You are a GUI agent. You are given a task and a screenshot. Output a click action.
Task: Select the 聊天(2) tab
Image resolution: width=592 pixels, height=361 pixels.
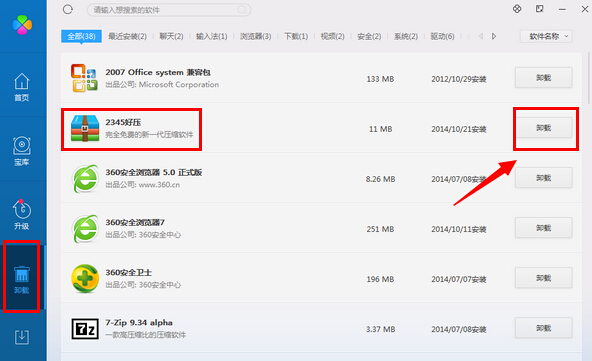171,36
